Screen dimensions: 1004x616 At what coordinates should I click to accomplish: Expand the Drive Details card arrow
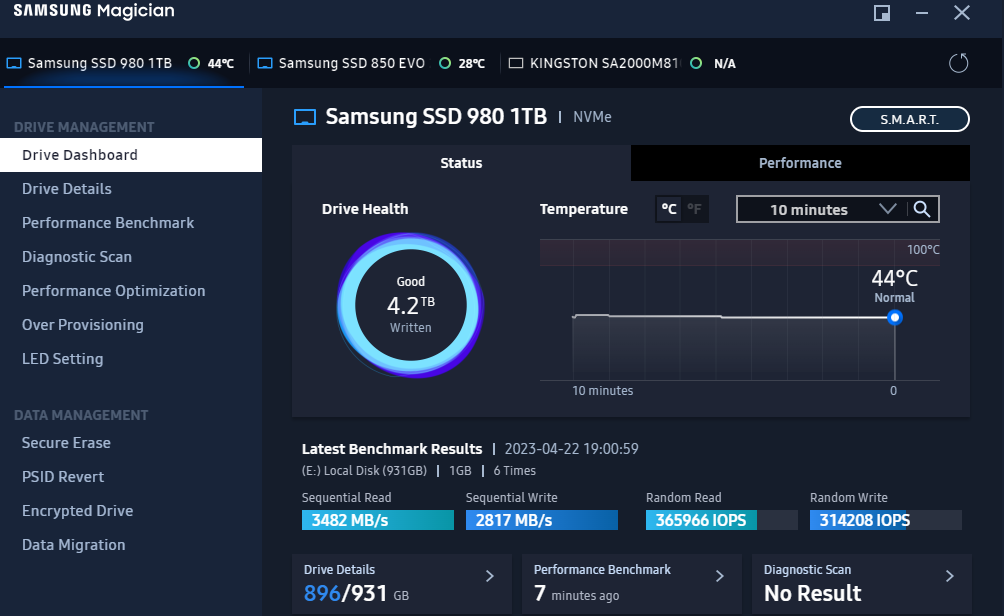click(x=490, y=576)
